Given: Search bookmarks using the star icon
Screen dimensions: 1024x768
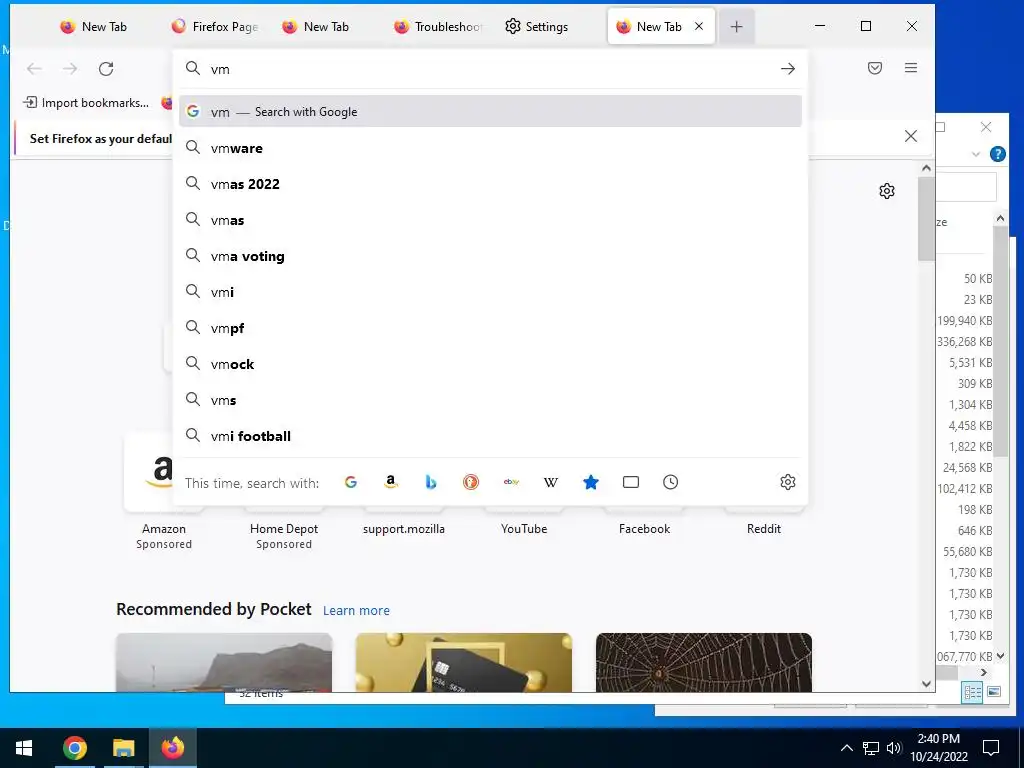Looking at the screenshot, I should coord(590,483).
